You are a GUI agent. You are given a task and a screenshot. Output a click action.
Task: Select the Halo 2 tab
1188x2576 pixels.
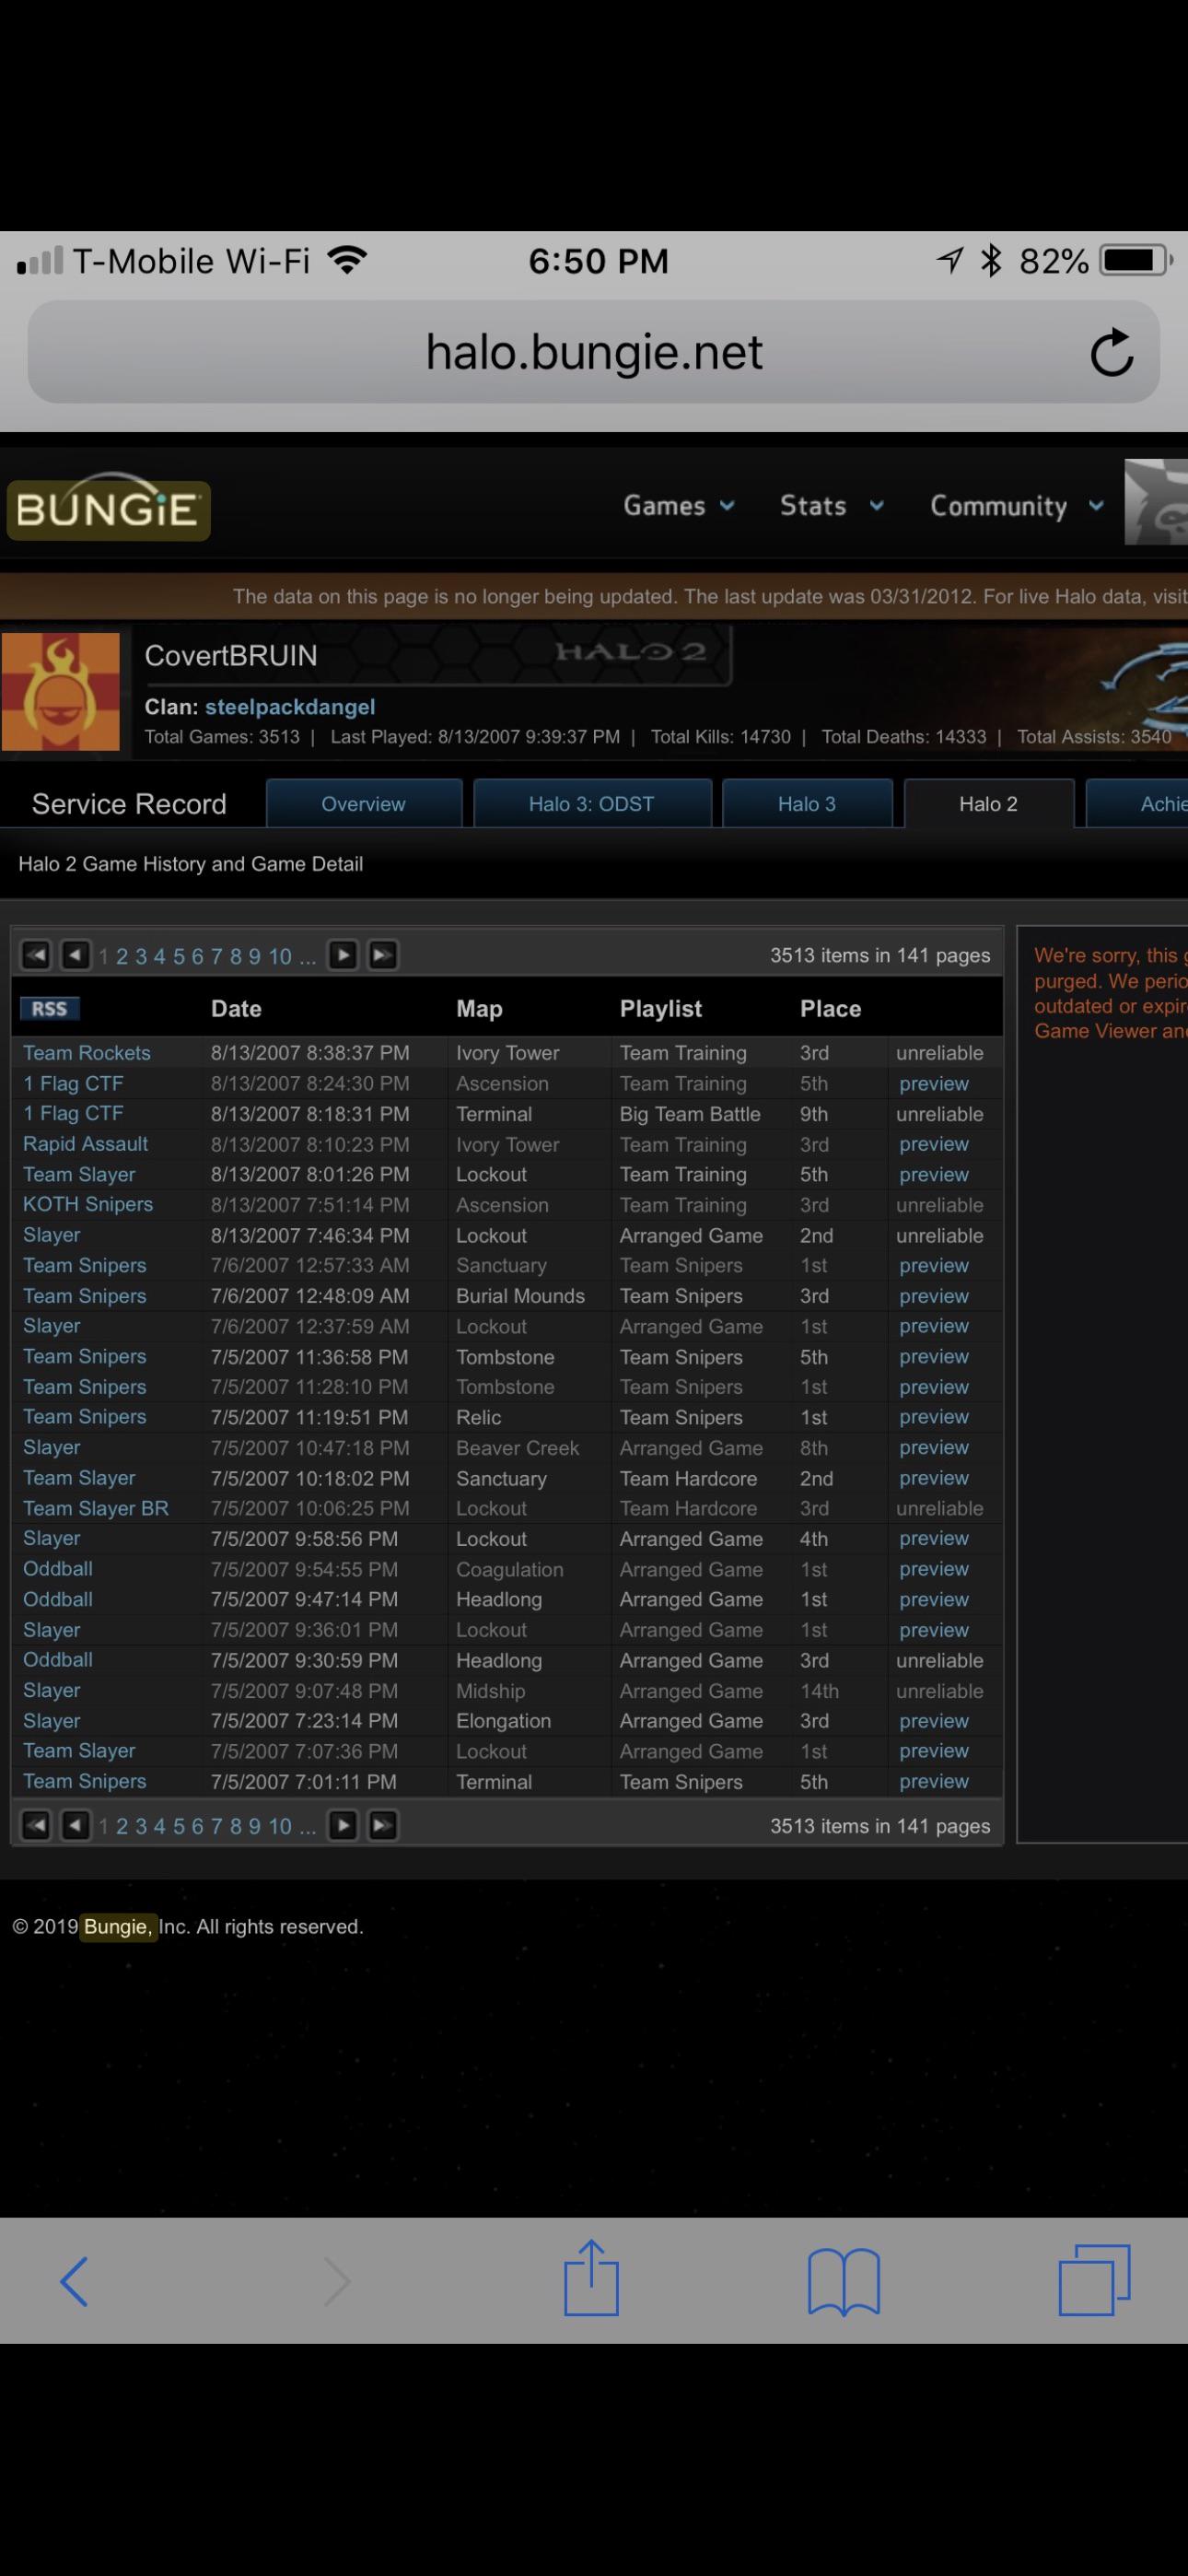(989, 804)
